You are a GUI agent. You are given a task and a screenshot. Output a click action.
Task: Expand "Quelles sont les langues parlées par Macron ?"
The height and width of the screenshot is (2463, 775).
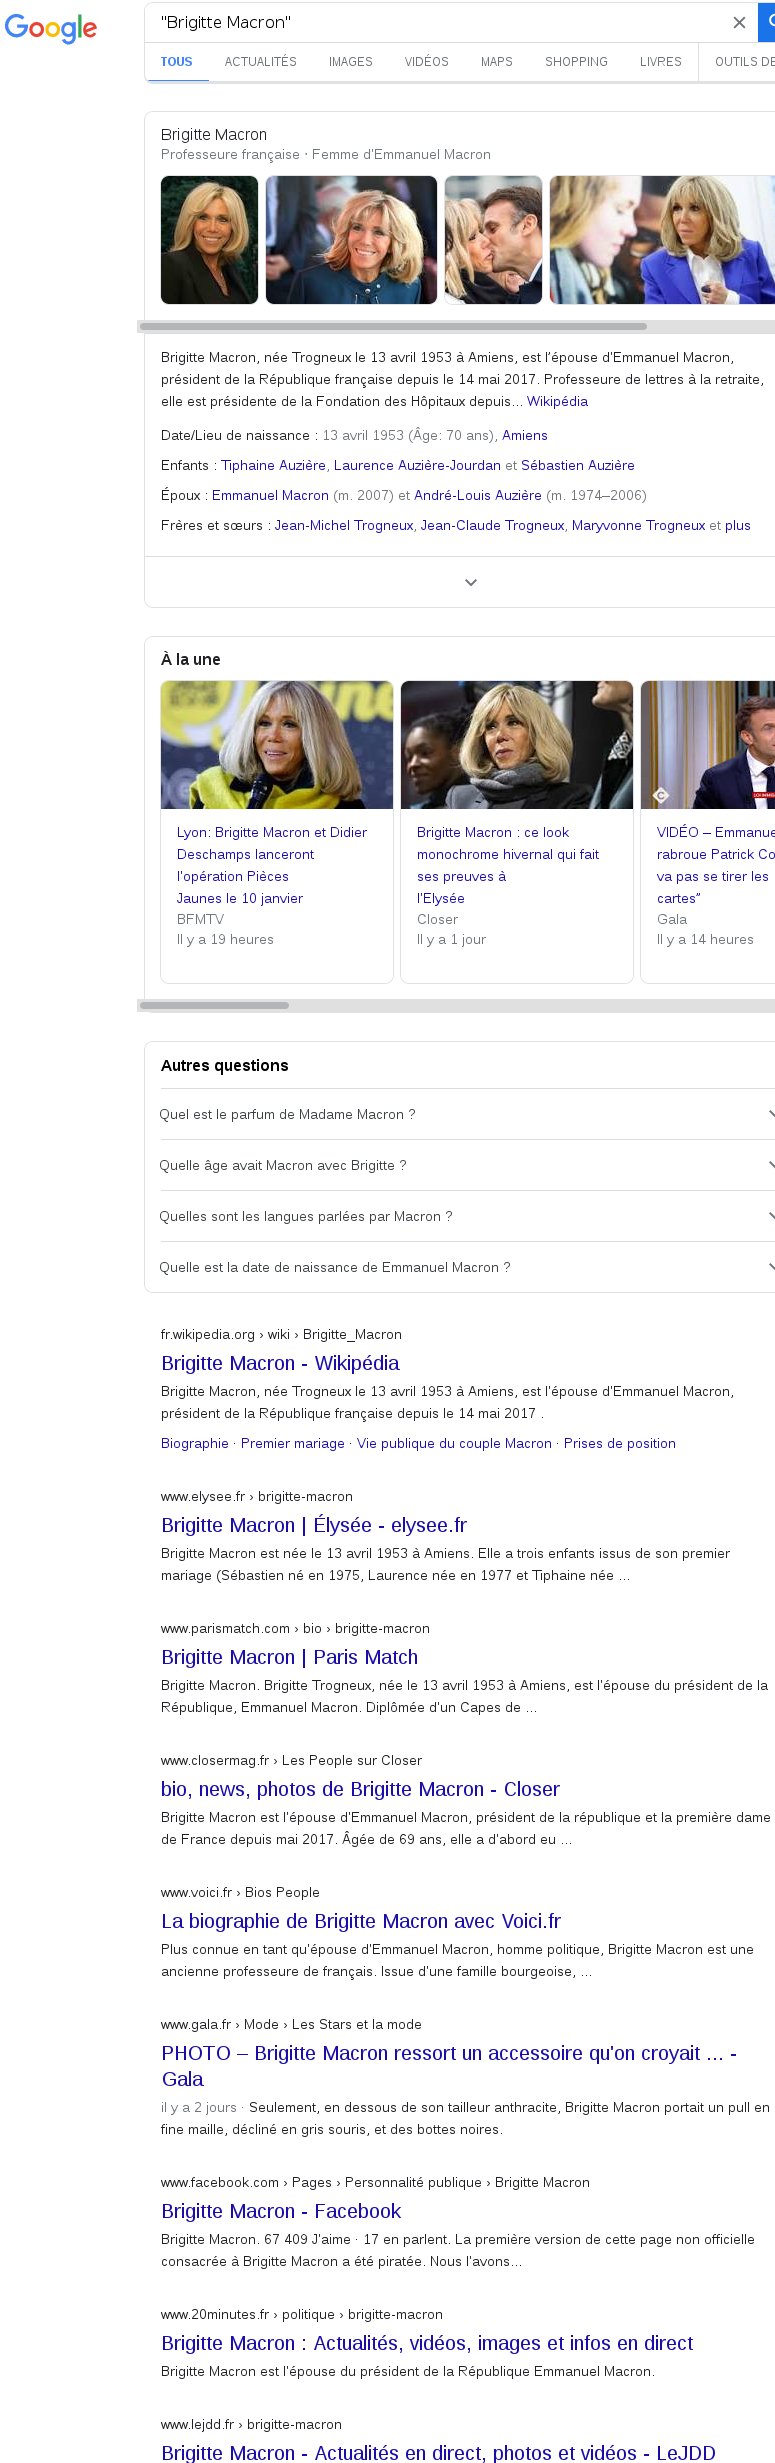(x=467, y=1216)
